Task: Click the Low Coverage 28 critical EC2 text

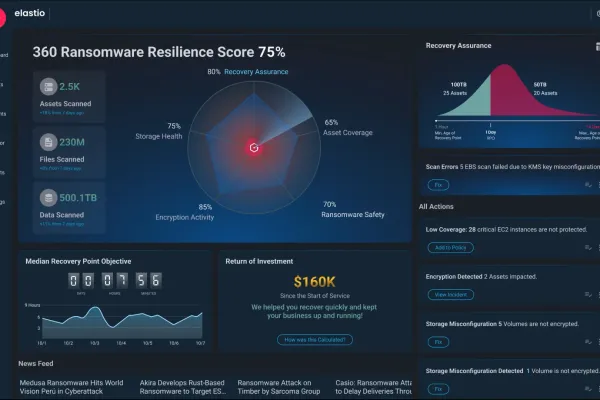Action: point(506,230)
